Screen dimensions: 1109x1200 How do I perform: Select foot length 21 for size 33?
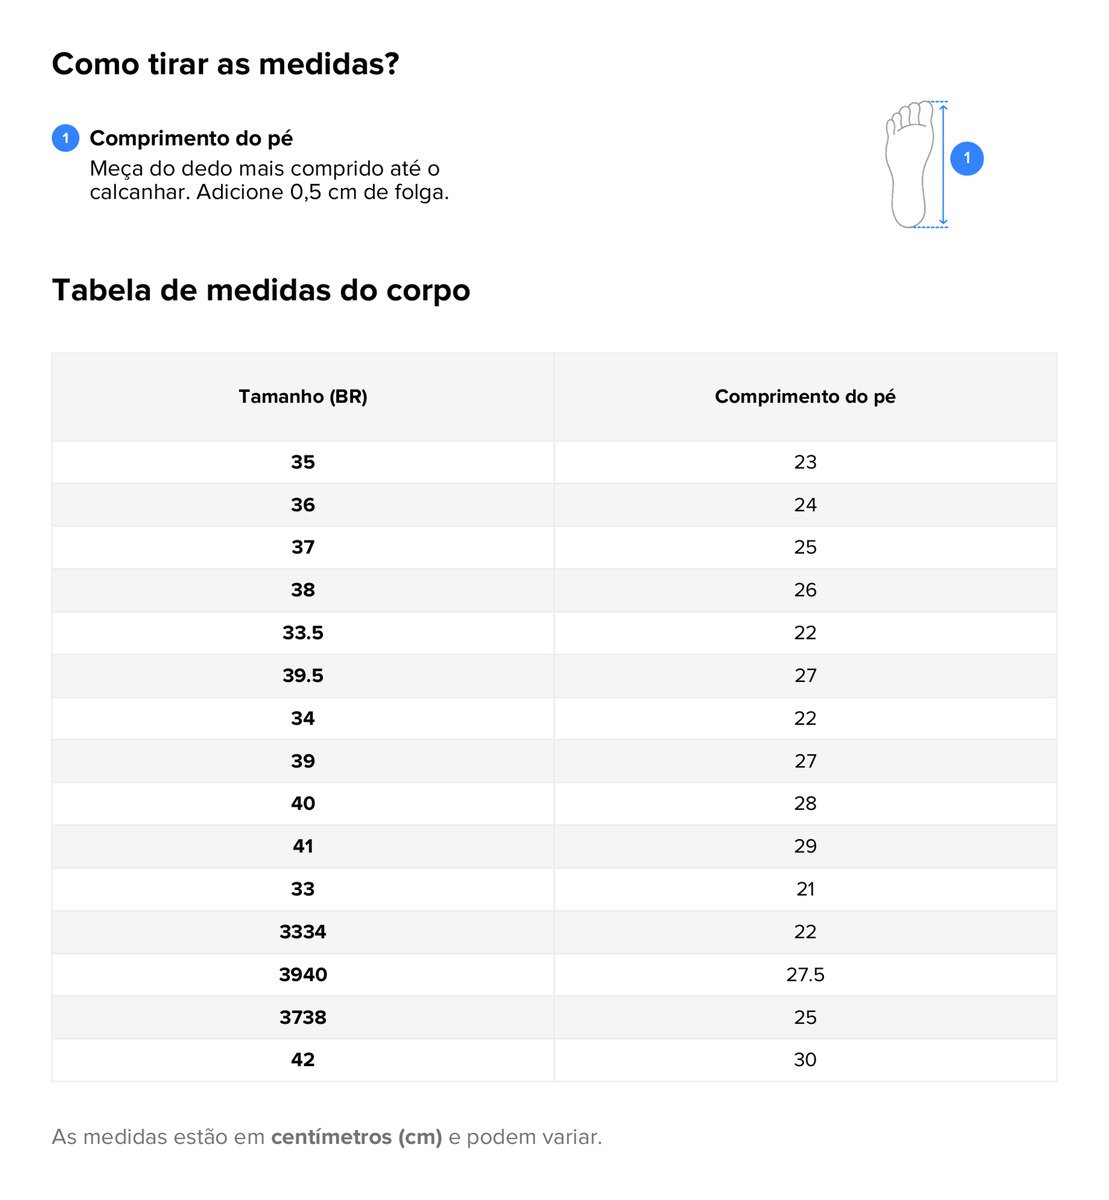(805, 889)
